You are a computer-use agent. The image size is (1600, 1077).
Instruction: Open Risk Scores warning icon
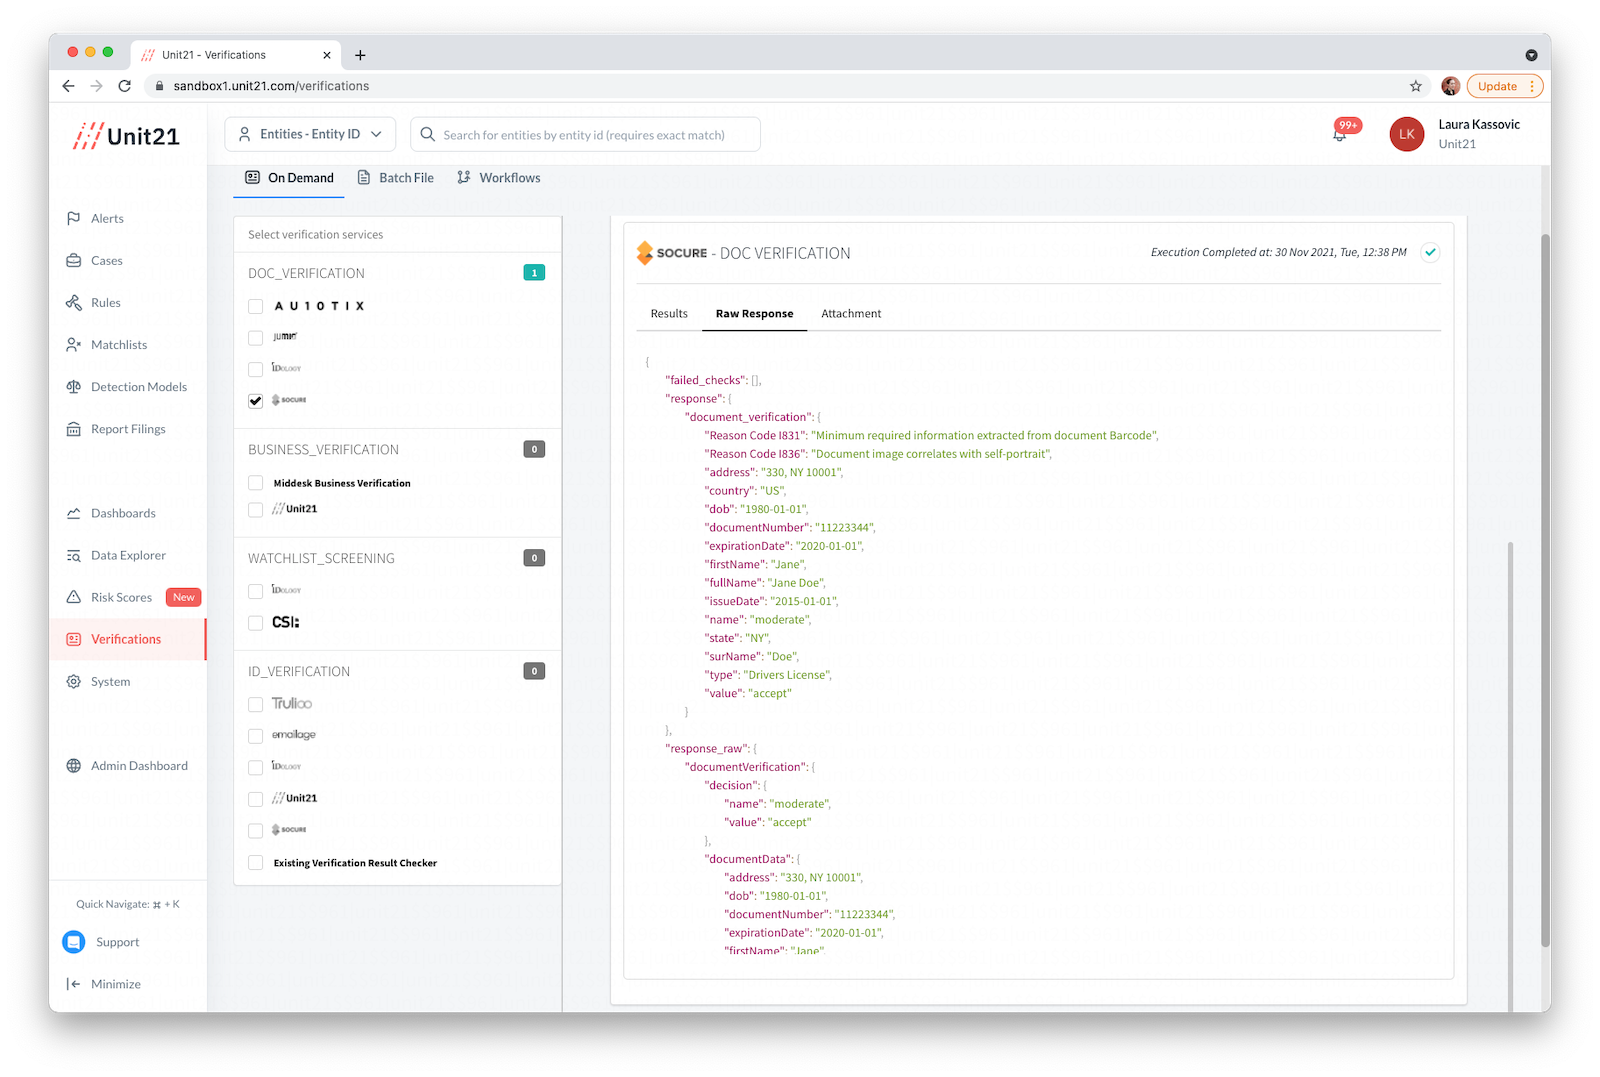pos(73,597)
